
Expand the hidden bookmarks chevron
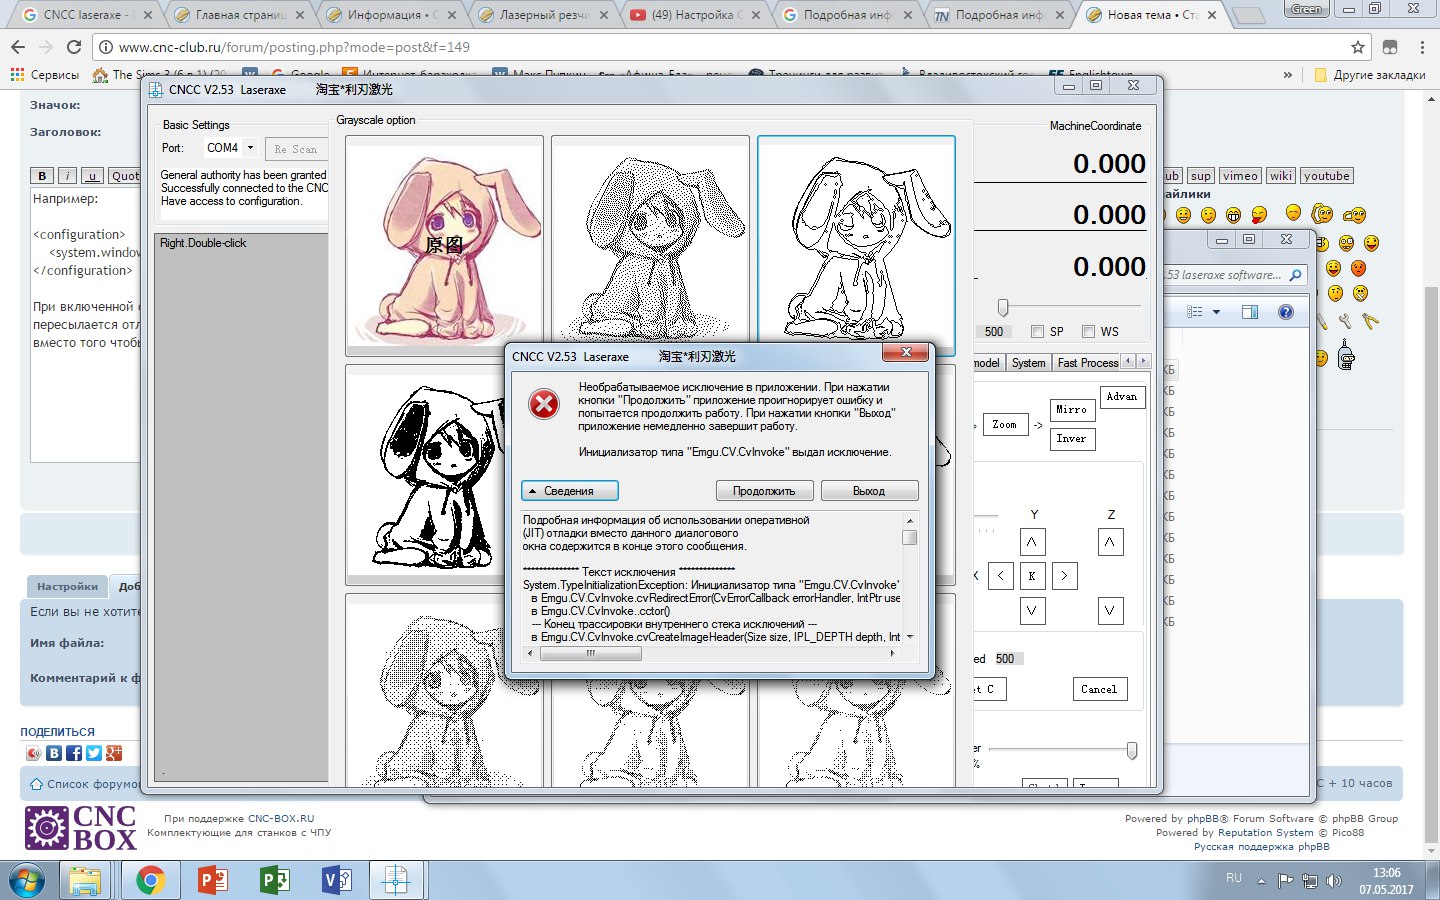(x=1287, y=75)
